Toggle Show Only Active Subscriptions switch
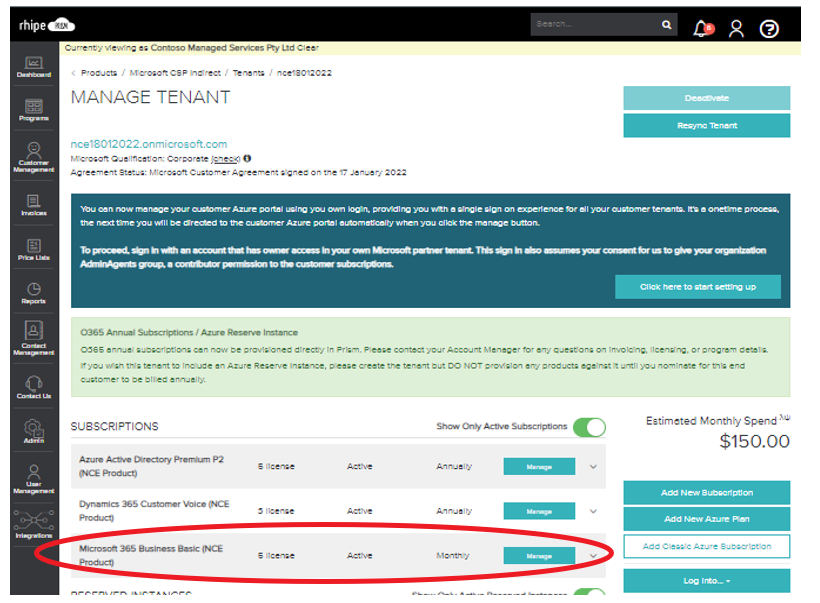Screen dimensions: 820x603 [x=589, y=427]
